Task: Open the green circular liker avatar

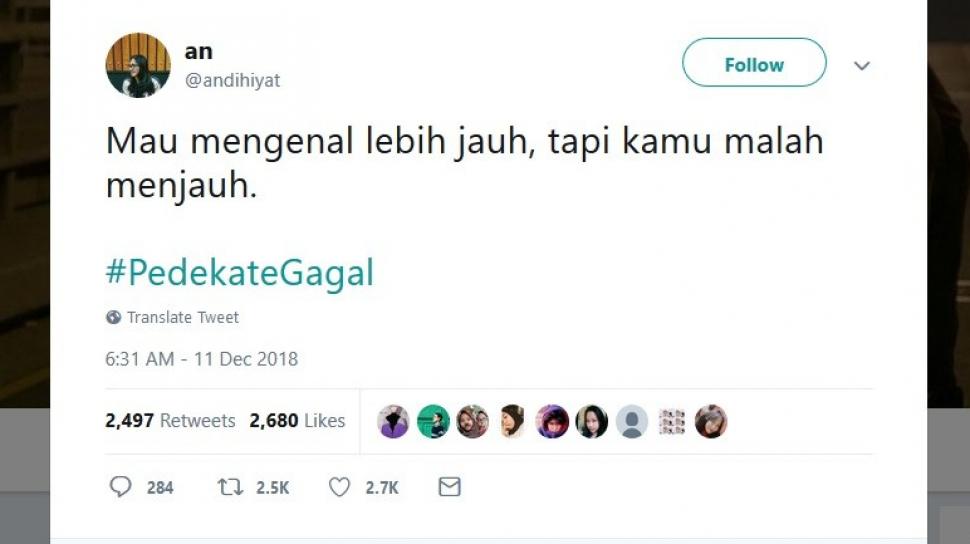Action: point(433,421)
